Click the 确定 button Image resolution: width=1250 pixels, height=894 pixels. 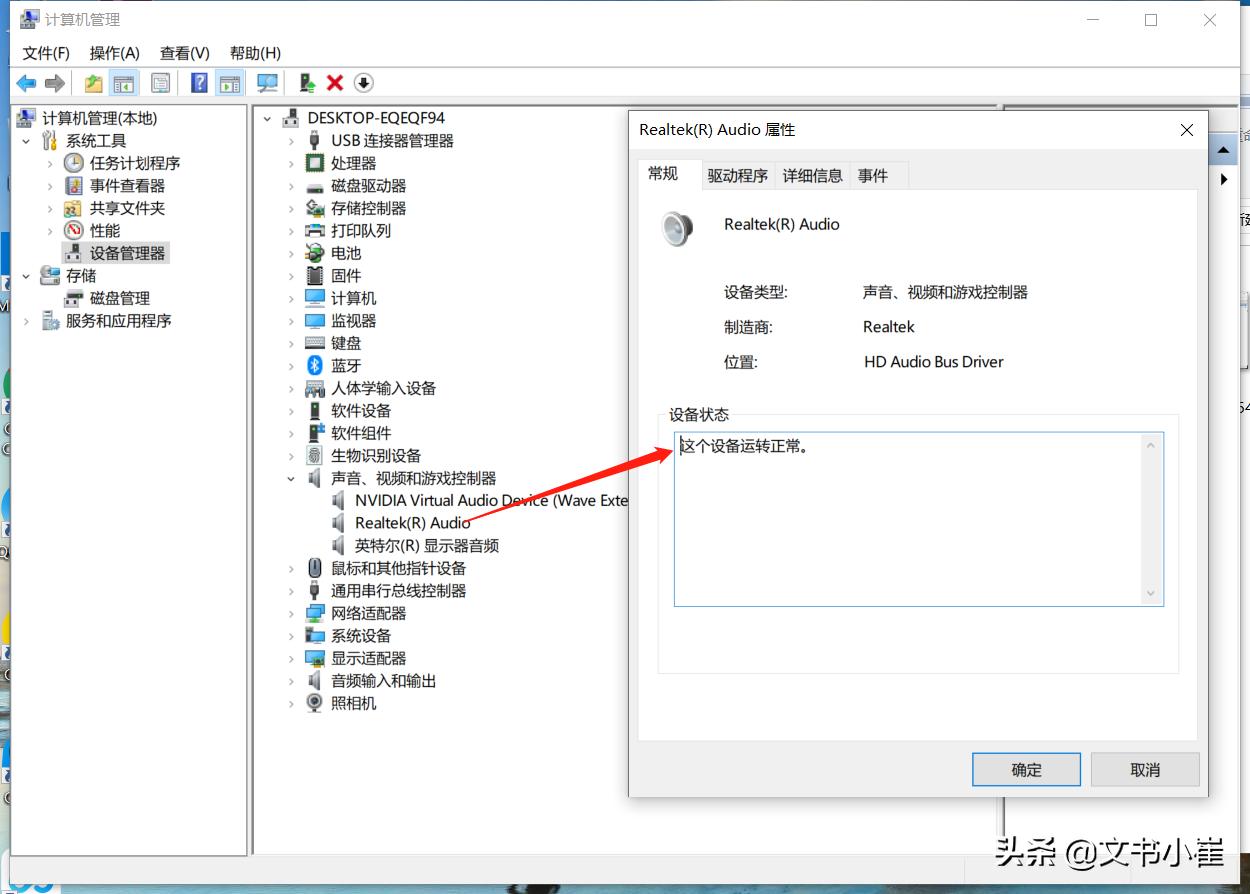coord(1026,769)
